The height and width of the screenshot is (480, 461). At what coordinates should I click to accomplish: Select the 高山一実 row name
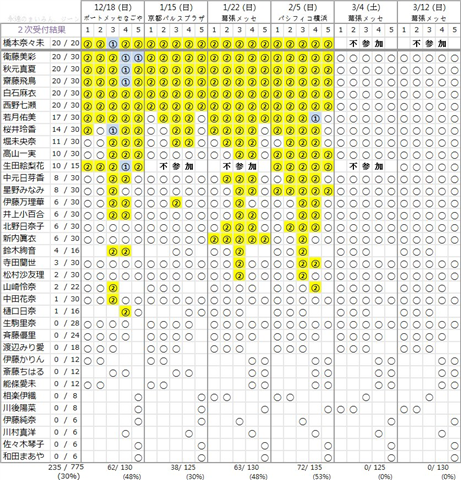(x=19, y=154)
